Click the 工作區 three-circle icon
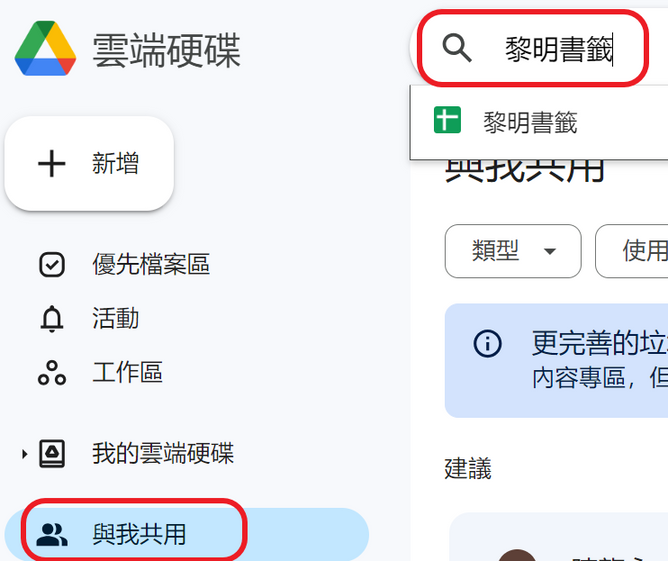The image size is (668, 561). (52, 373)
